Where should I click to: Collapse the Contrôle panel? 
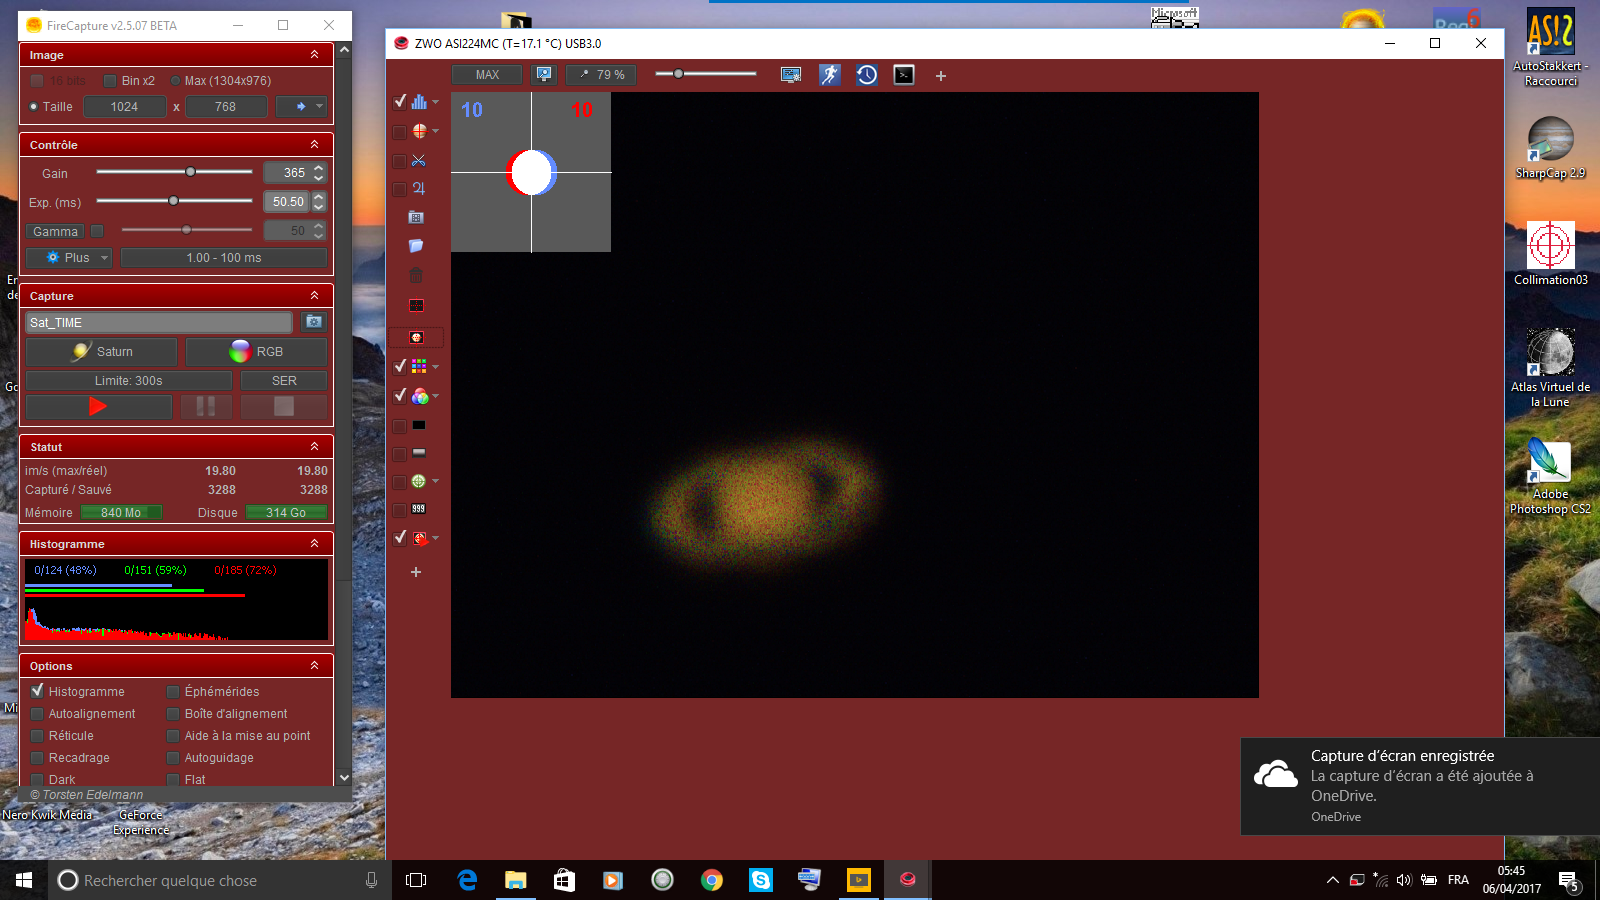tap(314, 145)
